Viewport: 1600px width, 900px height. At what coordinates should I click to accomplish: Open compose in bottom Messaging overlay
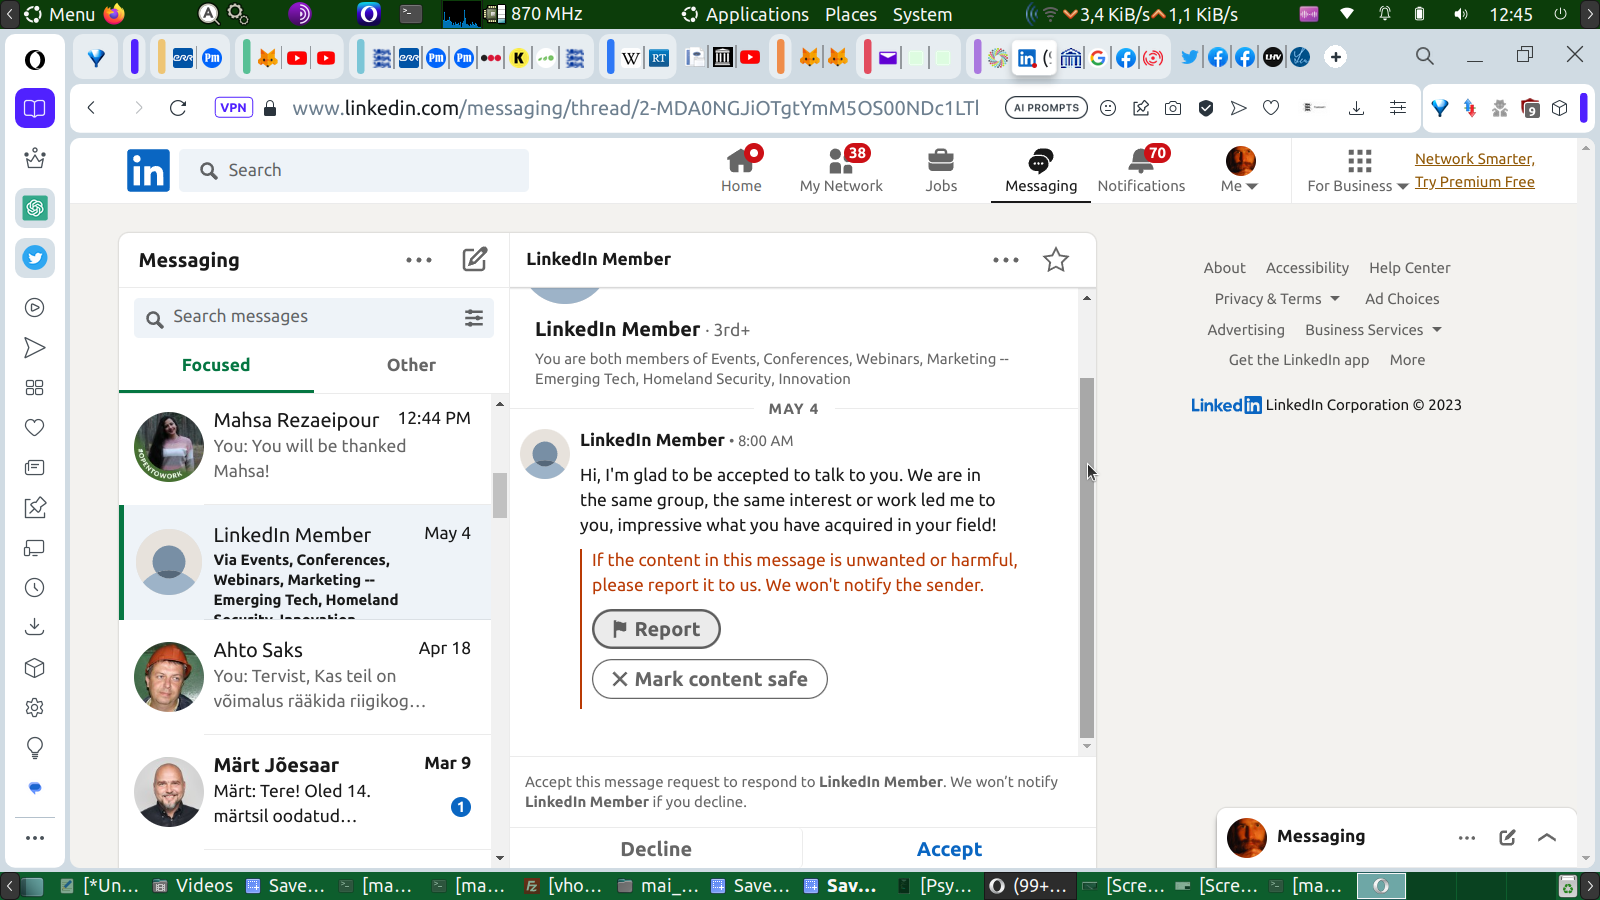click(x=1507, y=838)
